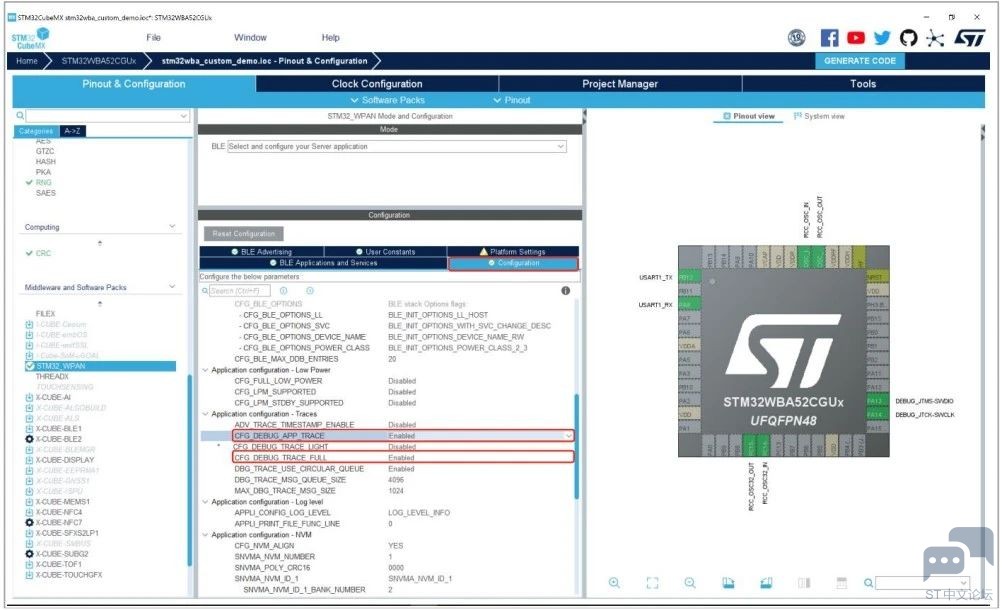The height and width of the screenshot is (610, 1002).
Task: Click download icon beside X-CUBE-DISPLAY
Action: pos(29,460)
